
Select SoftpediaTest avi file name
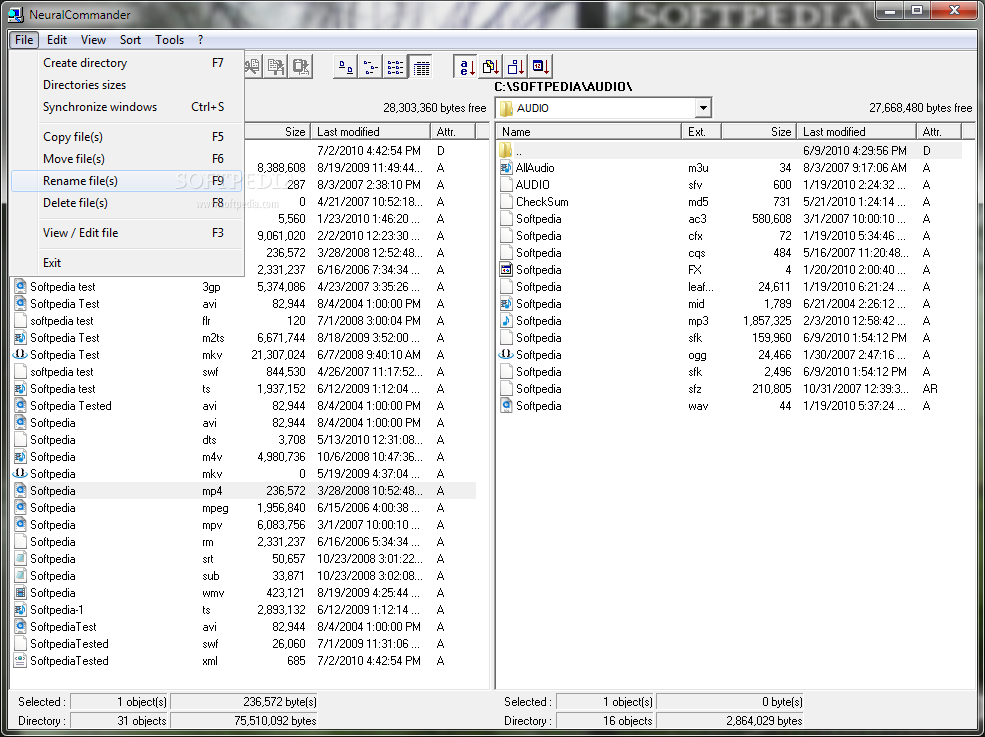[63, 626]
